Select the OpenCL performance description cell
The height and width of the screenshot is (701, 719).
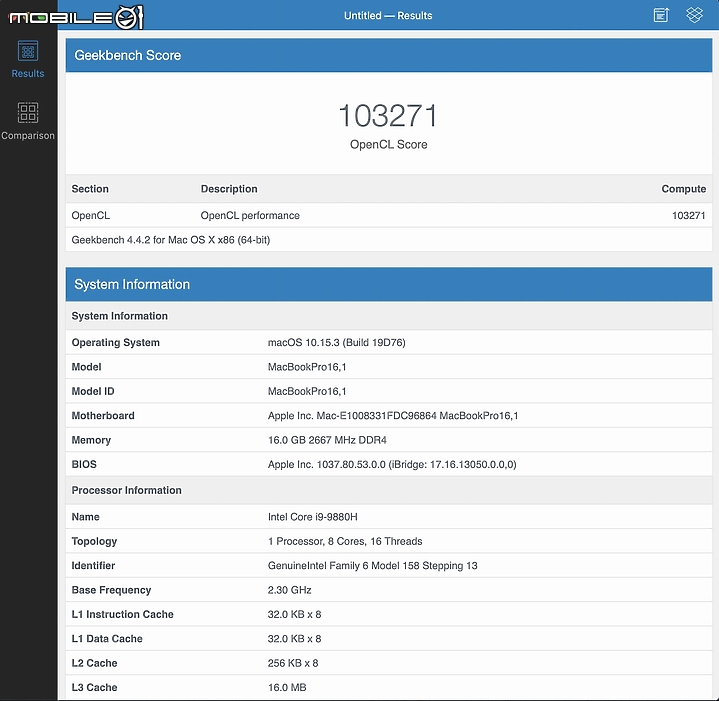click(x=250, y=215)
